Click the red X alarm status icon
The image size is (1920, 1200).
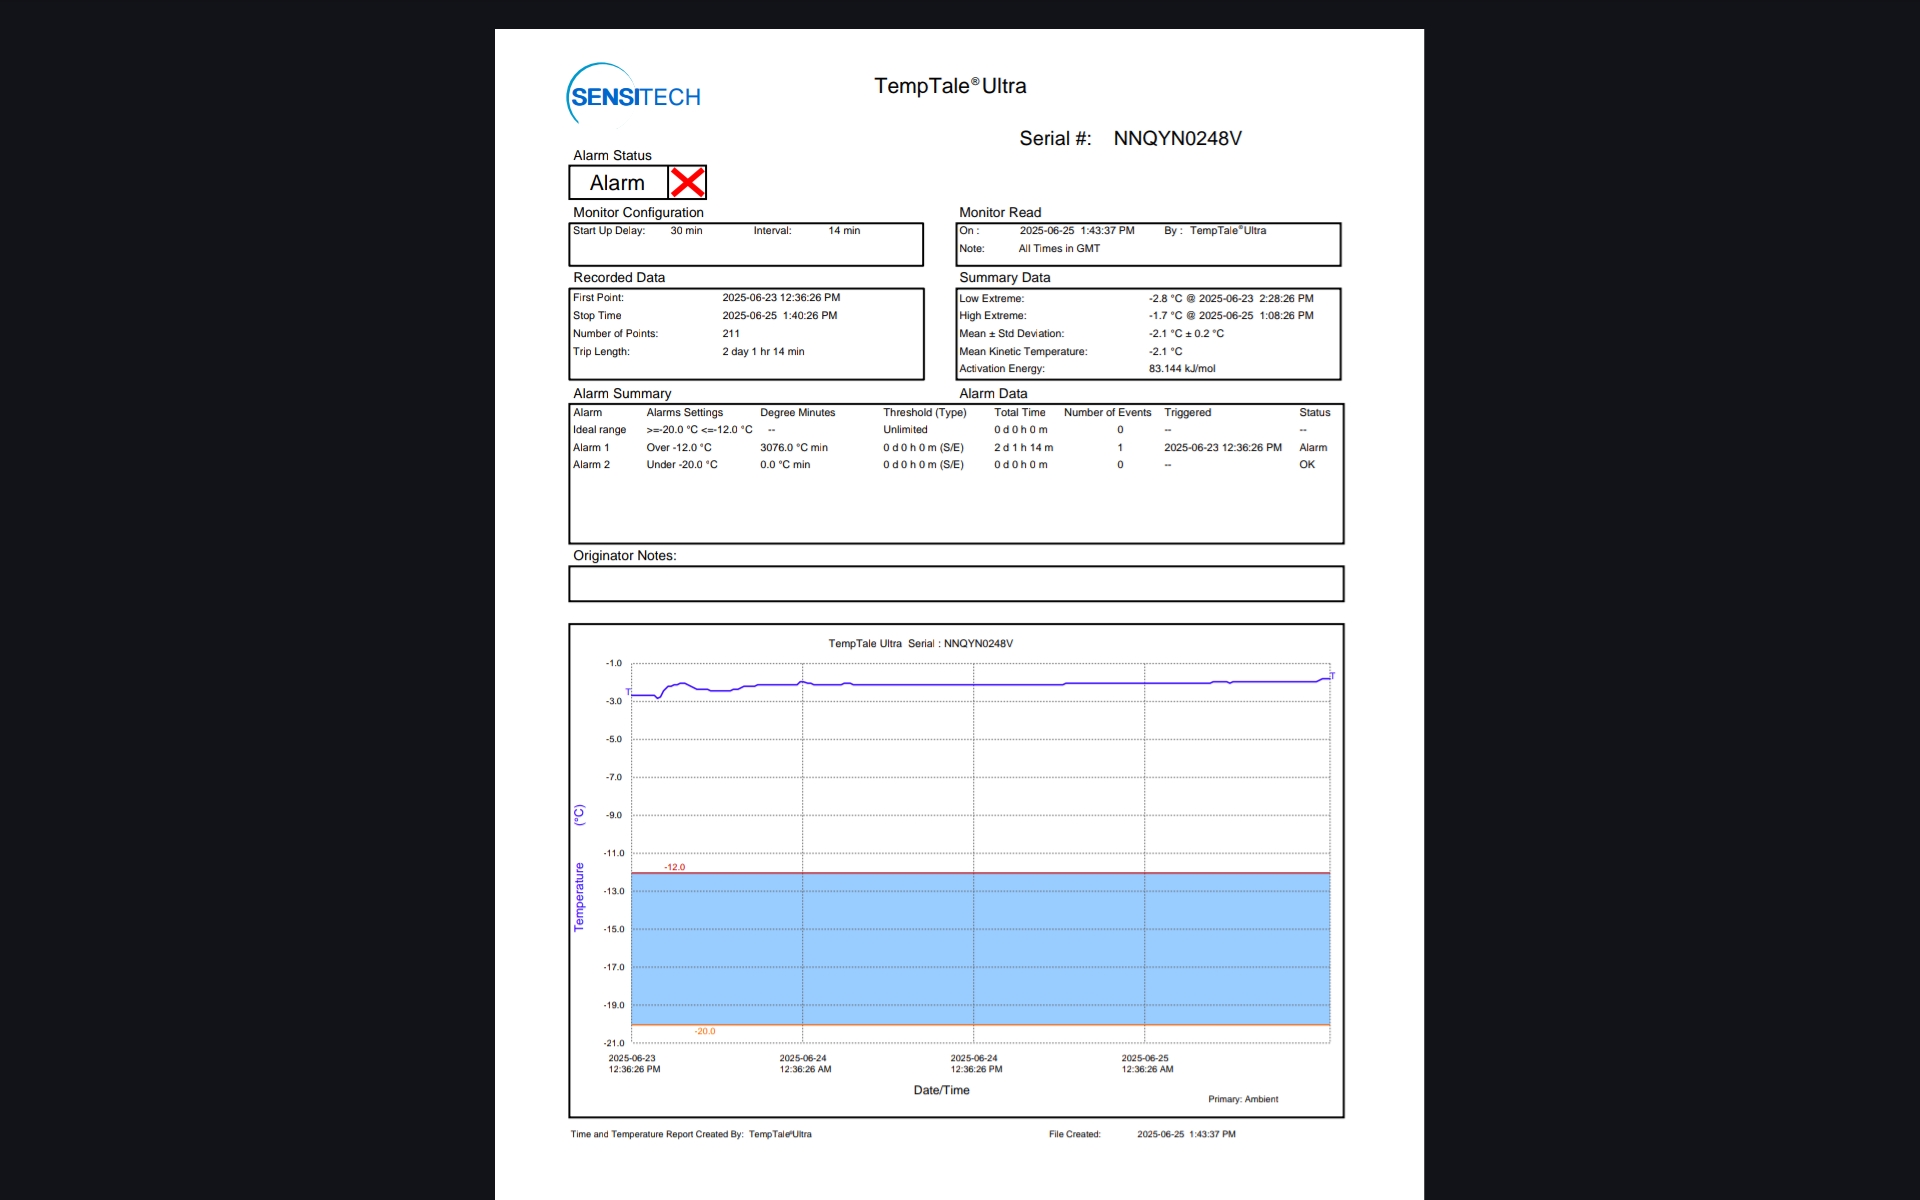click(687, 183)
